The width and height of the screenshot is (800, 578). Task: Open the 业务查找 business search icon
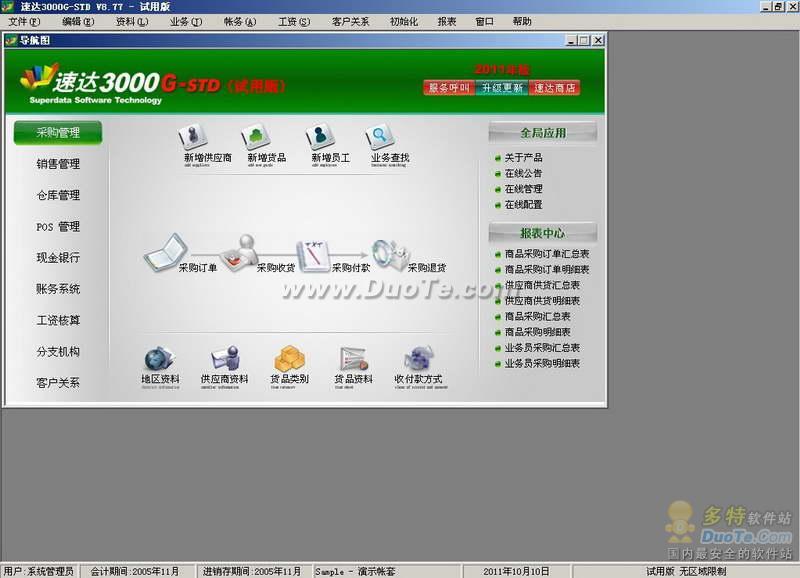point(380,136)
